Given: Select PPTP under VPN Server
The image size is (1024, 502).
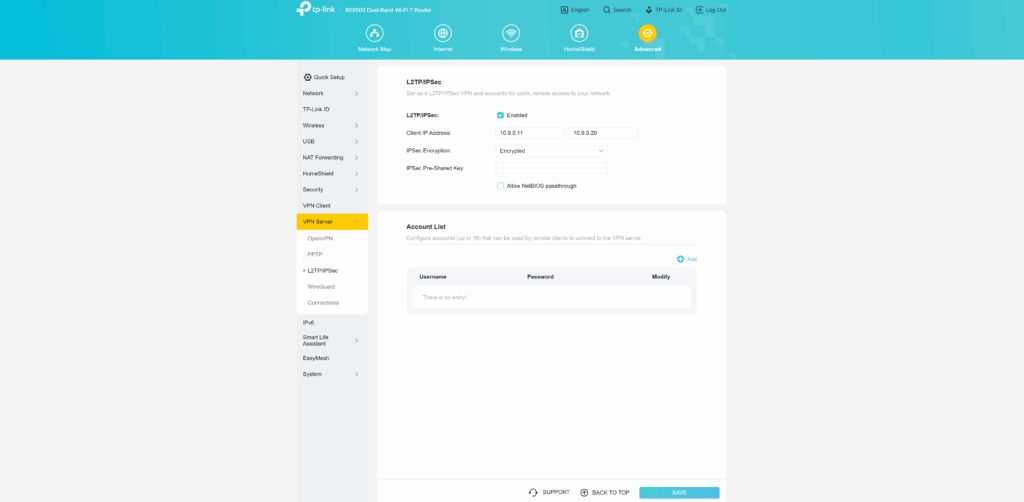Looking at the screenshot, I should point(315,254).
